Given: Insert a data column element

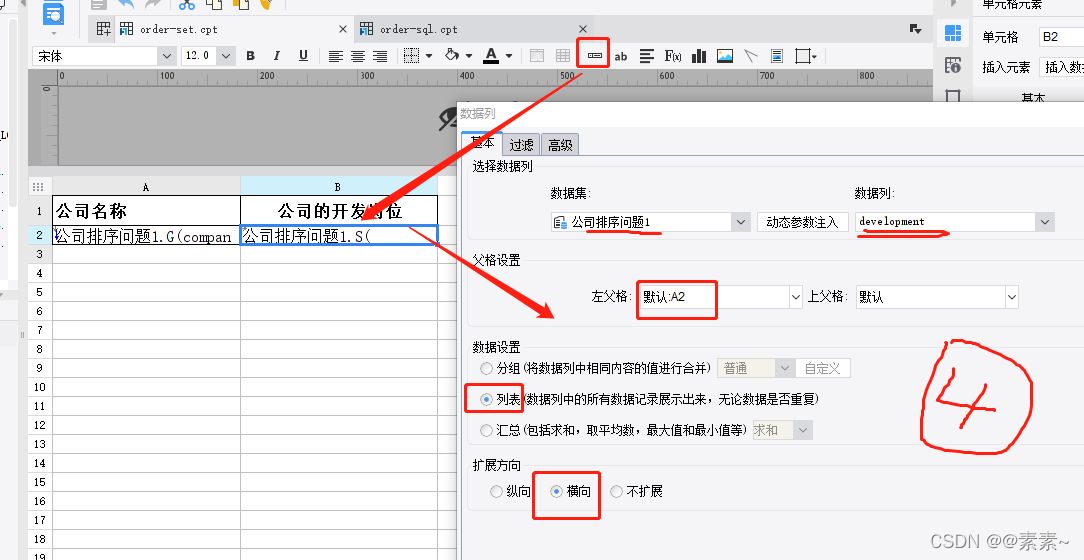Looking at the screenshot, I should tap(595, 55).
